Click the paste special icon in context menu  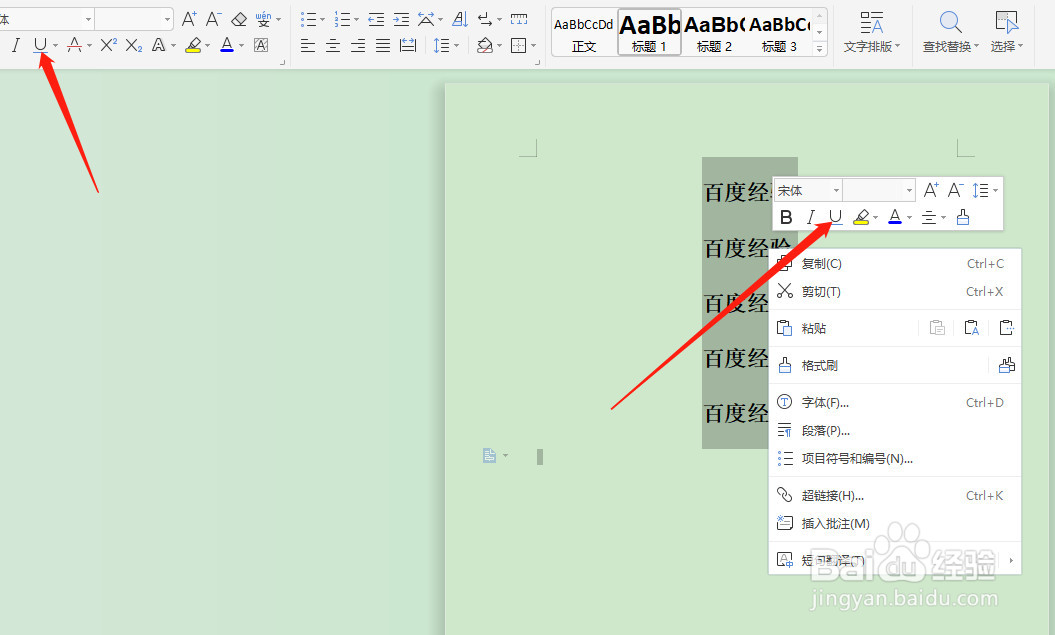[1007, 328]
